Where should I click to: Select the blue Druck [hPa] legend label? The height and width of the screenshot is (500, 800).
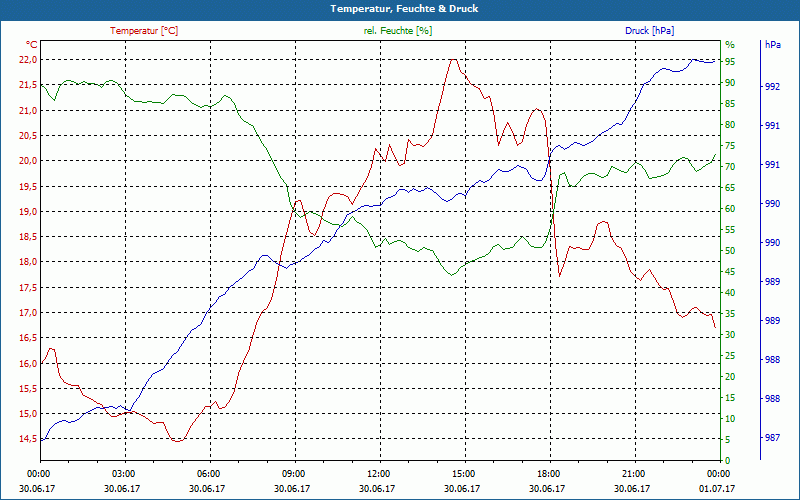(649, 31)
